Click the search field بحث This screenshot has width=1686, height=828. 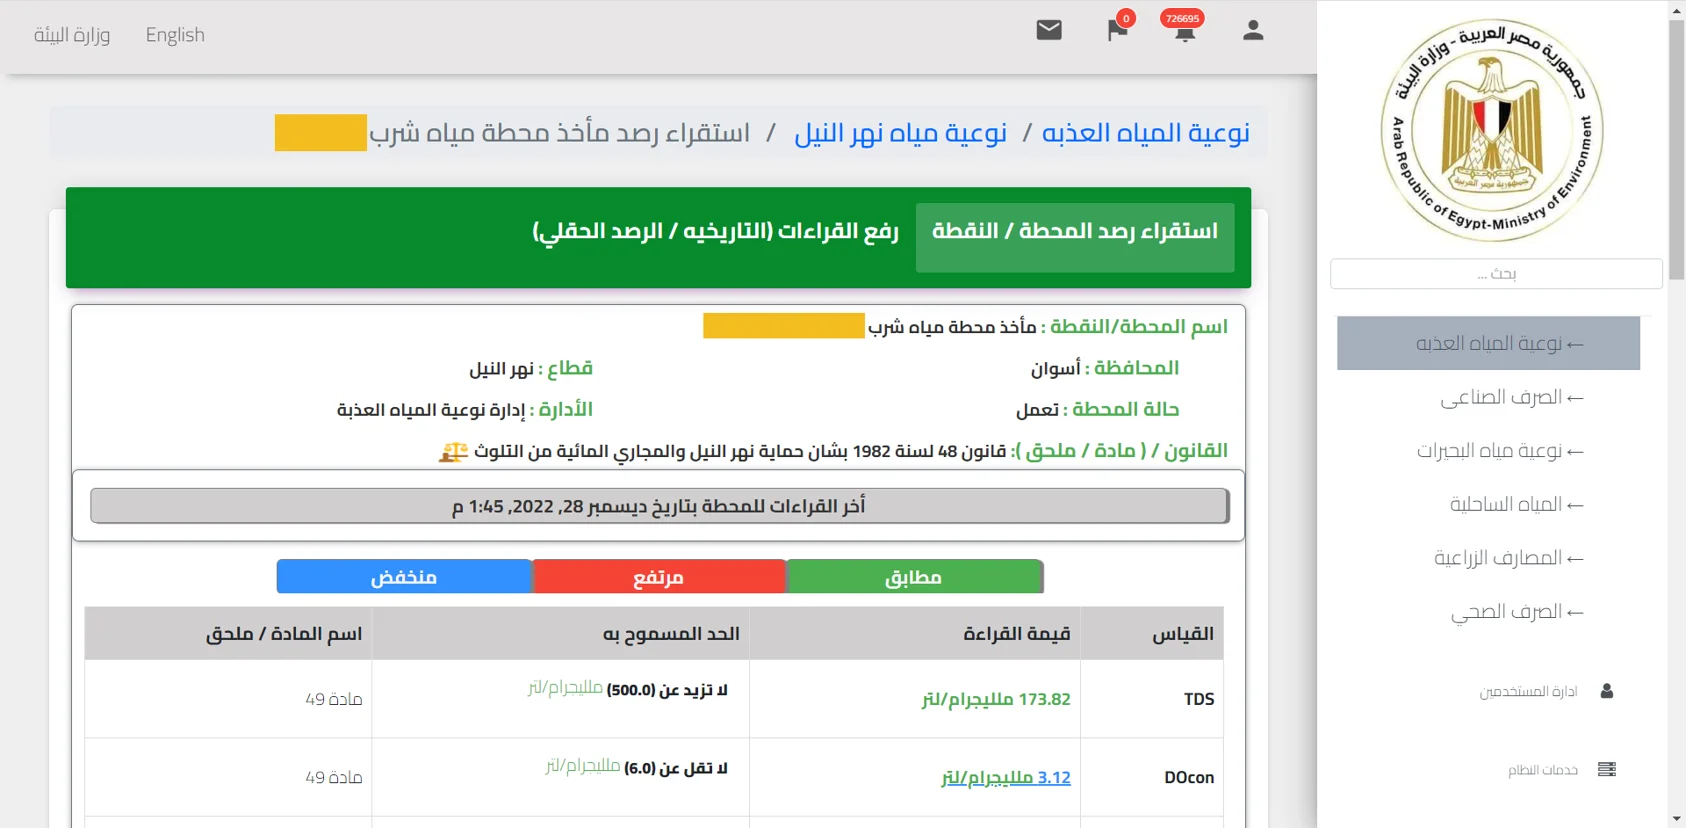pyautogui.click(x=1496, y=274)
